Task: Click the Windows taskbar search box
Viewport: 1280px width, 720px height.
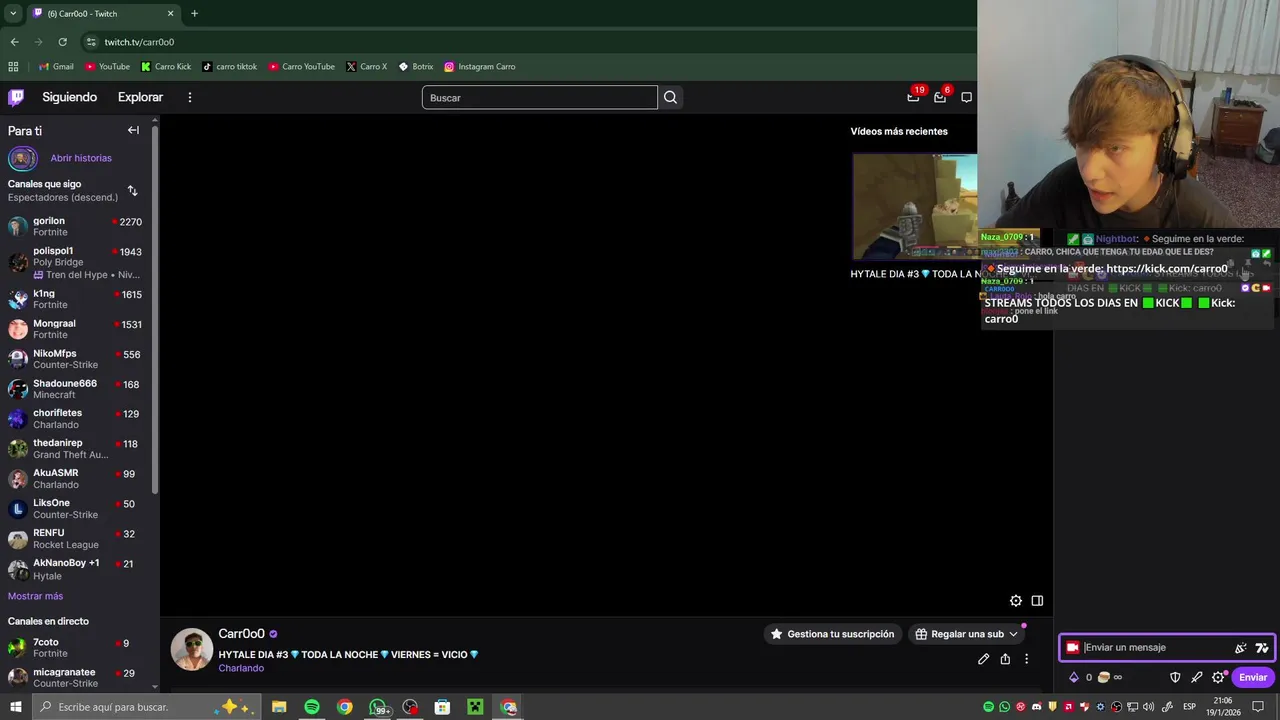Action: 145,707
